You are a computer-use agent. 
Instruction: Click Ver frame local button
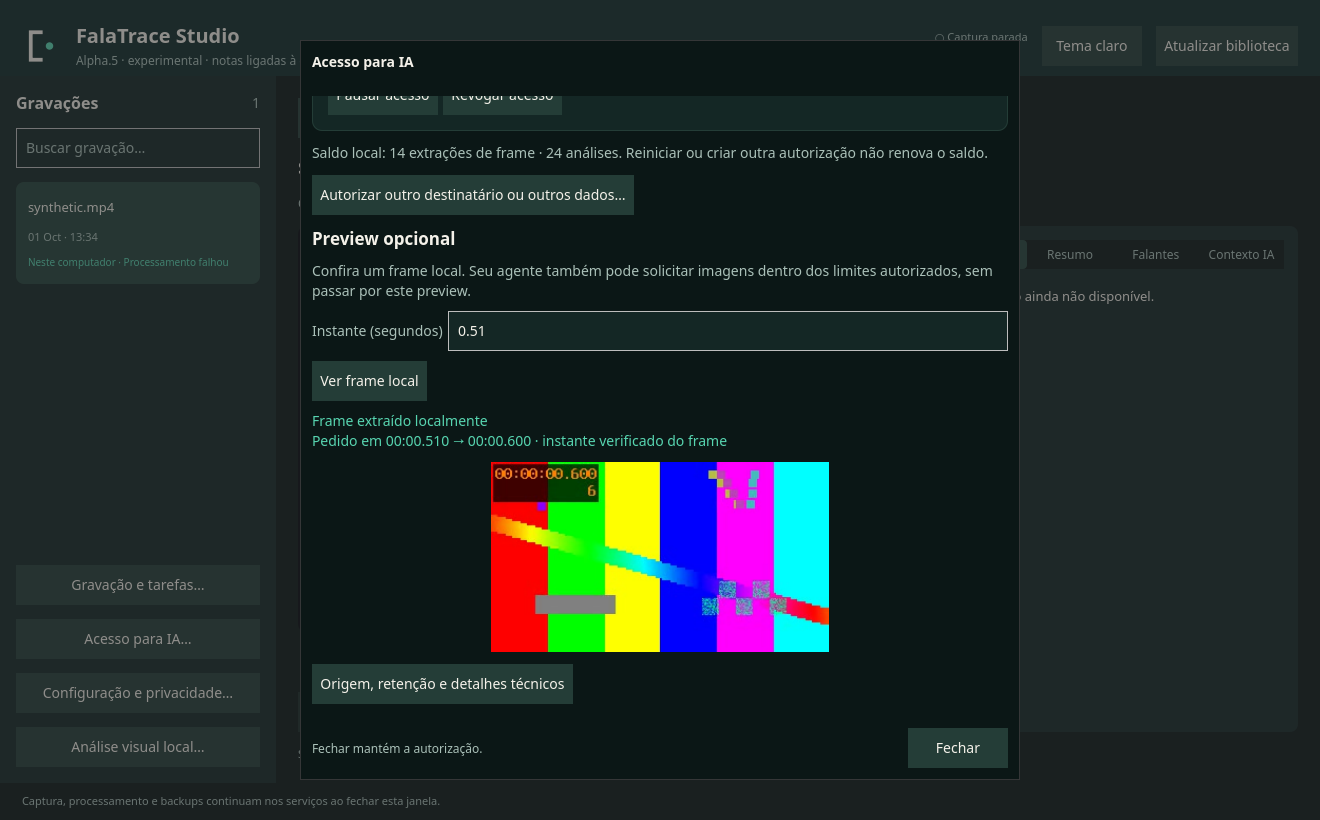369,381
